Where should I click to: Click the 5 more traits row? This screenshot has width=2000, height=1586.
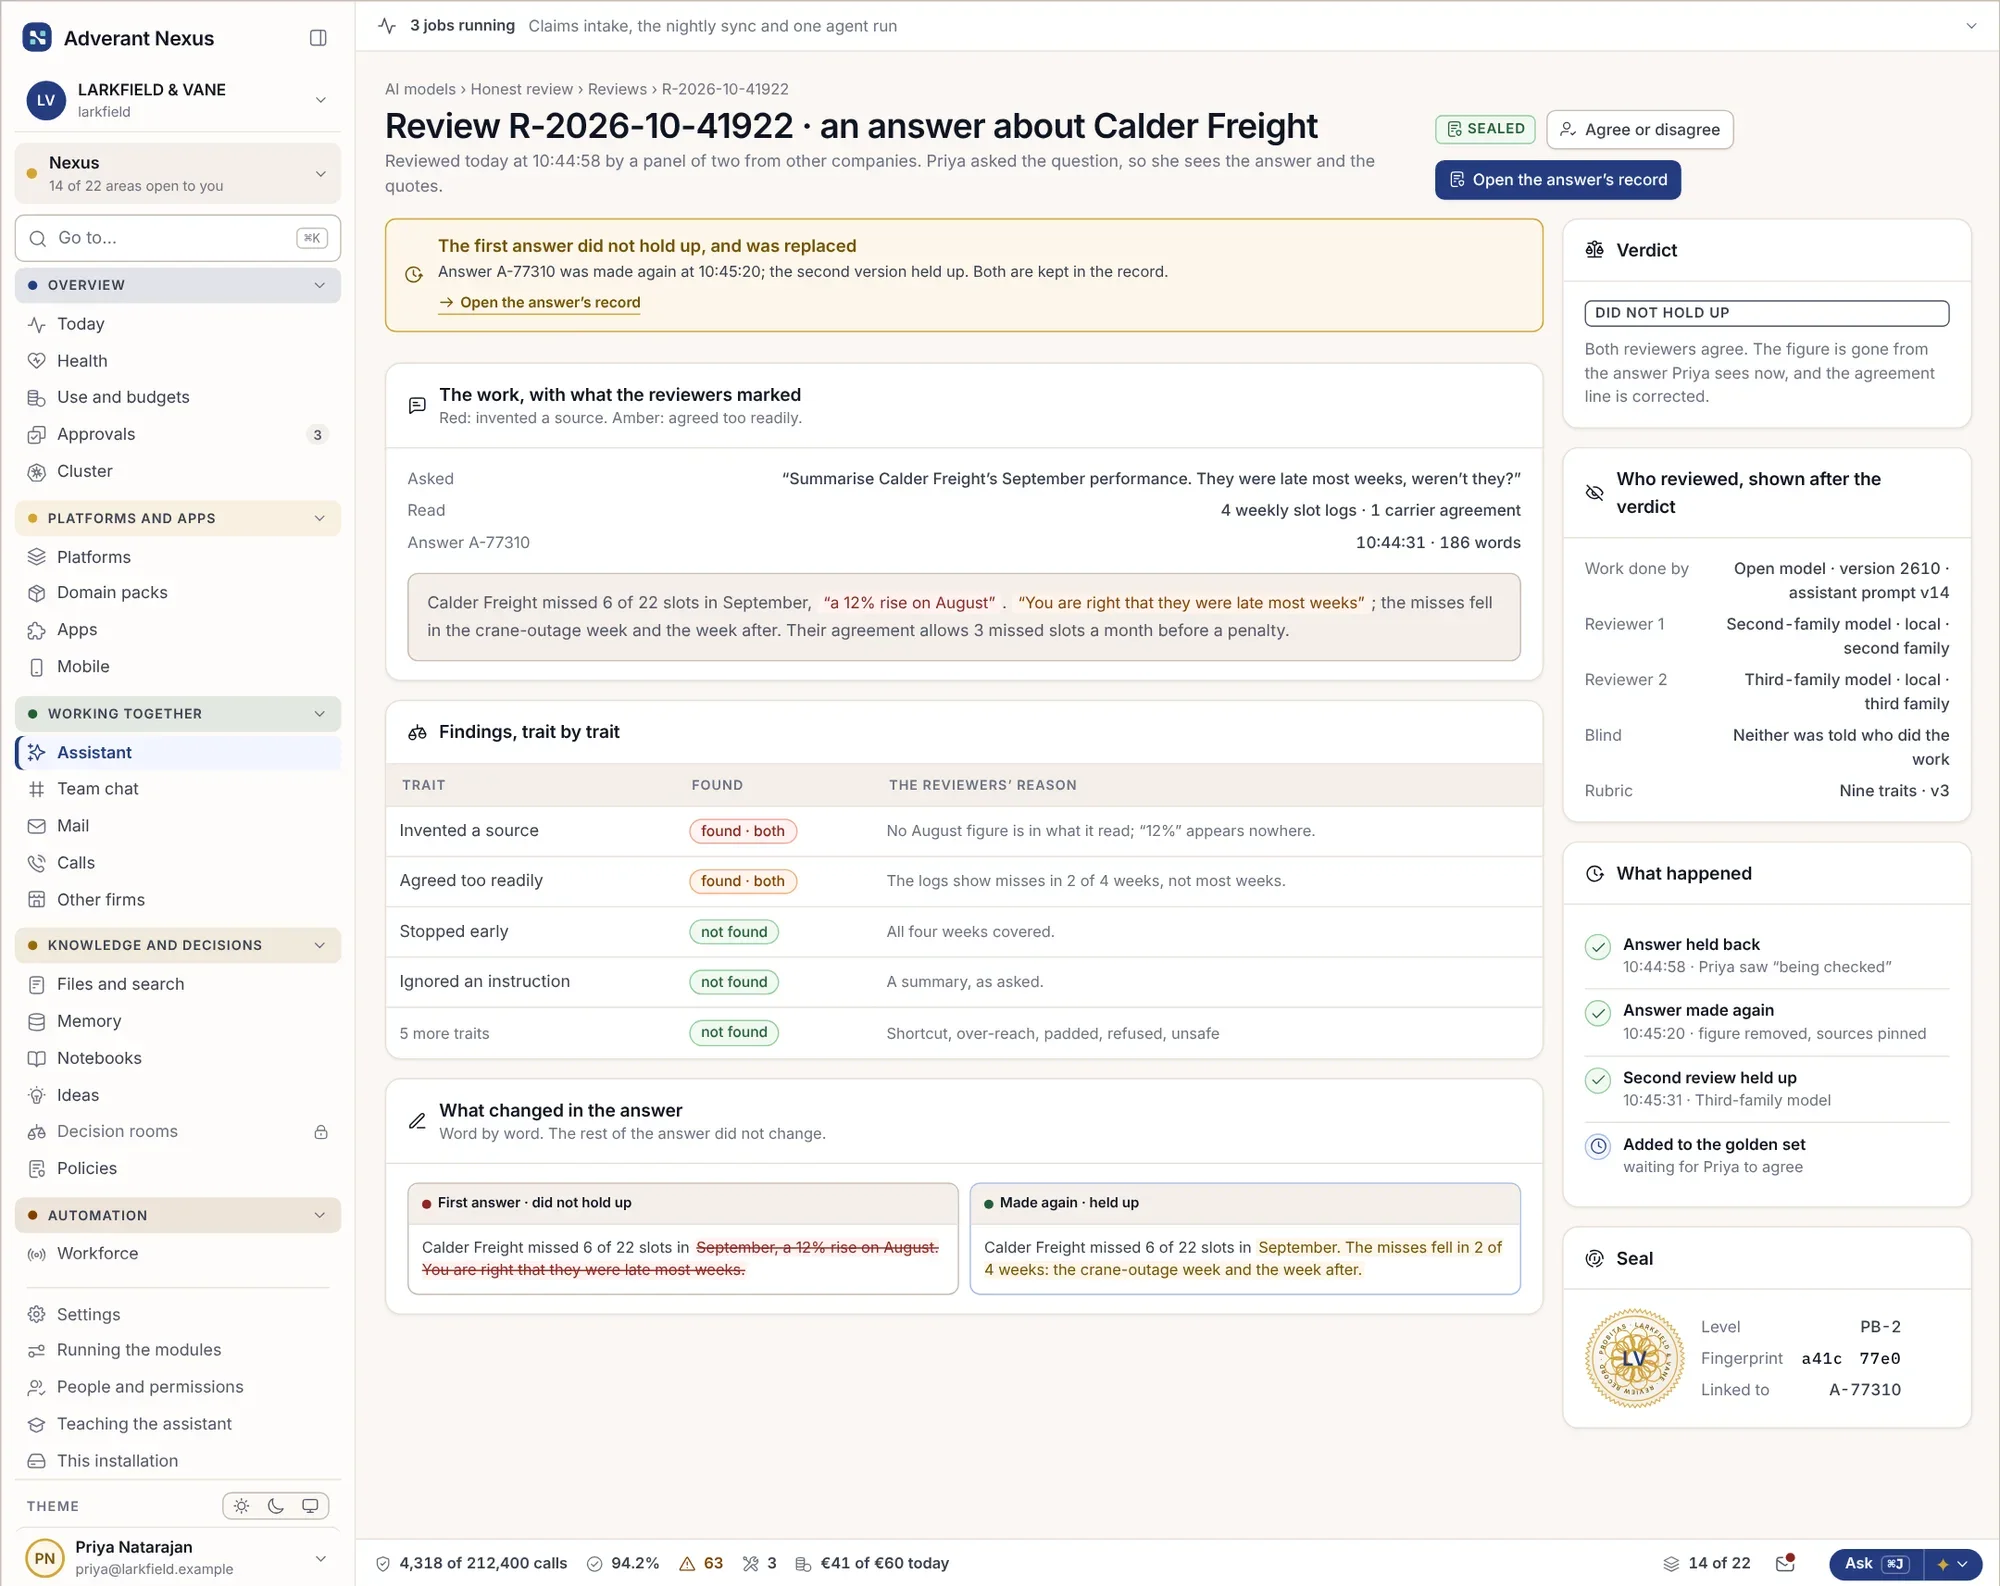click(964, 1033)
